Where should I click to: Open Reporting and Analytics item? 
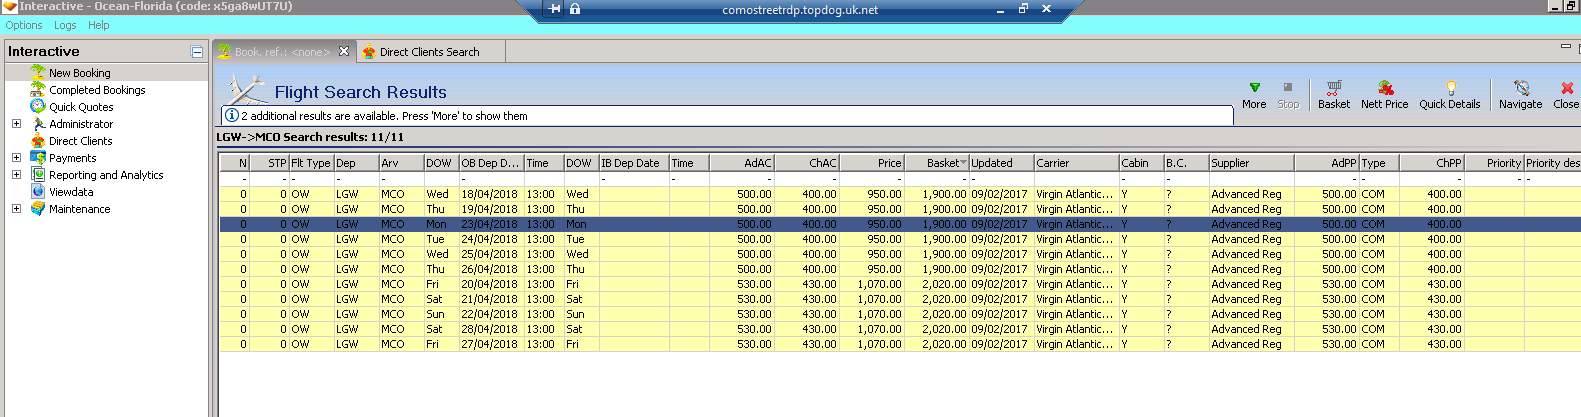(106, 175)
